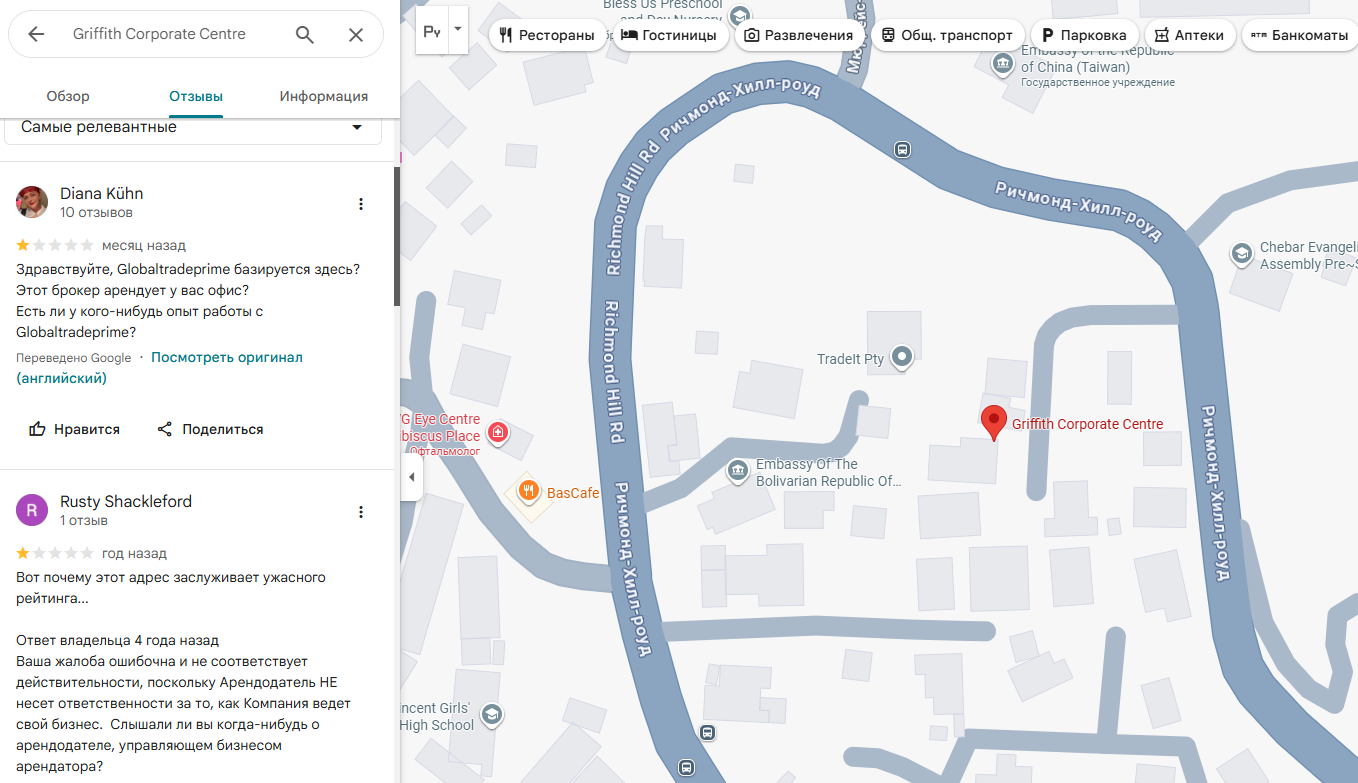
Task: Share the review via Поделиться
Action: coord(210,429)
